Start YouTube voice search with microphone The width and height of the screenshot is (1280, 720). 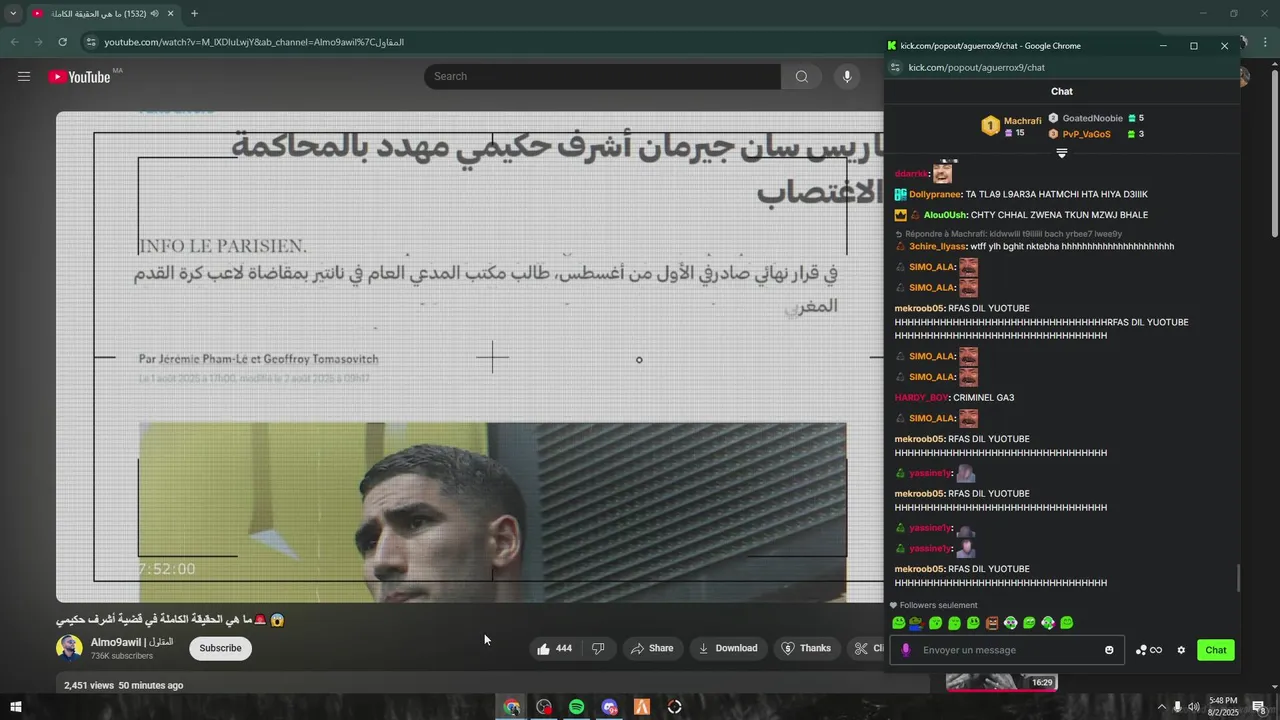click(847, 77)
